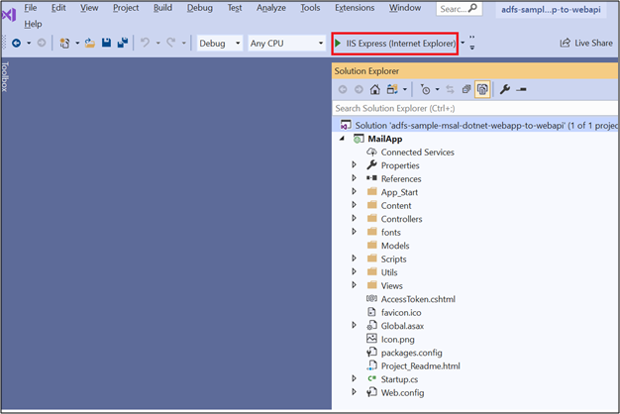Open the Switch Views dropdown arrow
Screen dimensions: 620x414
point(405,90)
